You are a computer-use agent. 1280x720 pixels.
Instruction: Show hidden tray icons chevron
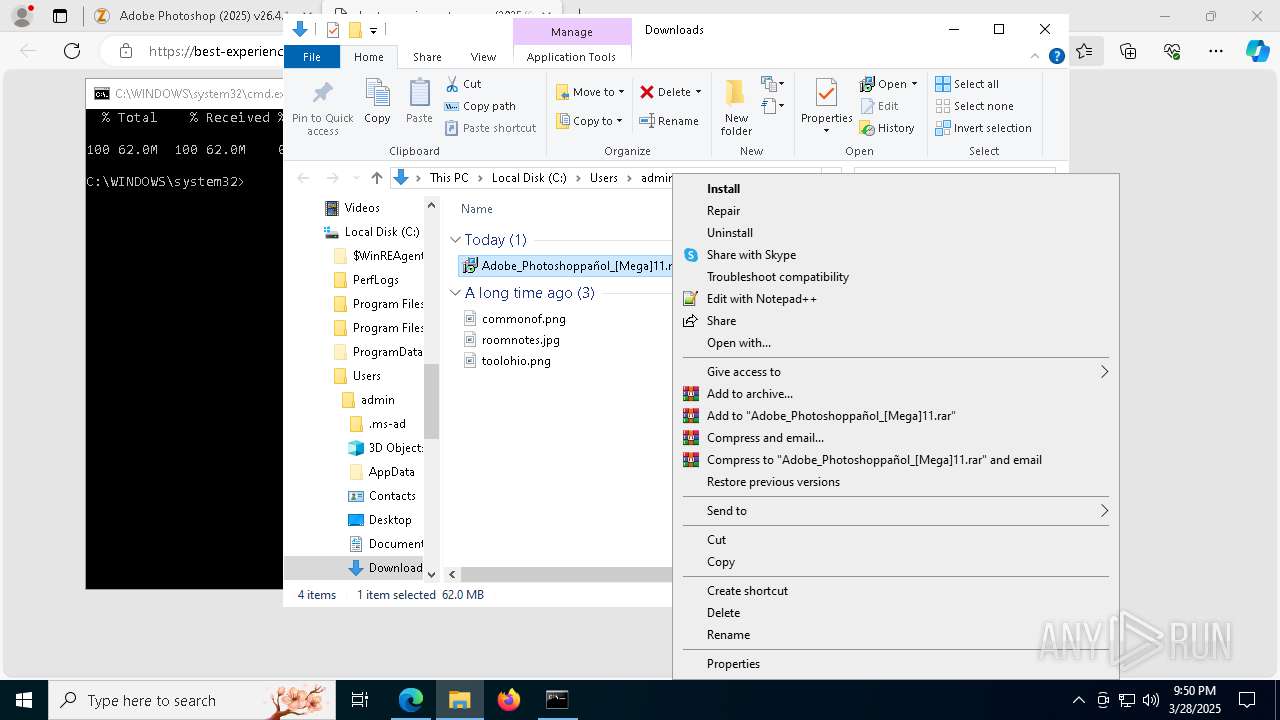pyautogui.click(x=1078, y=700)
